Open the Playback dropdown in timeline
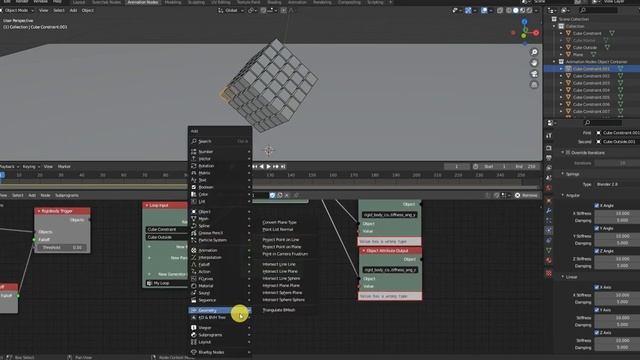 pyautogui.click(x=8, y=167)
